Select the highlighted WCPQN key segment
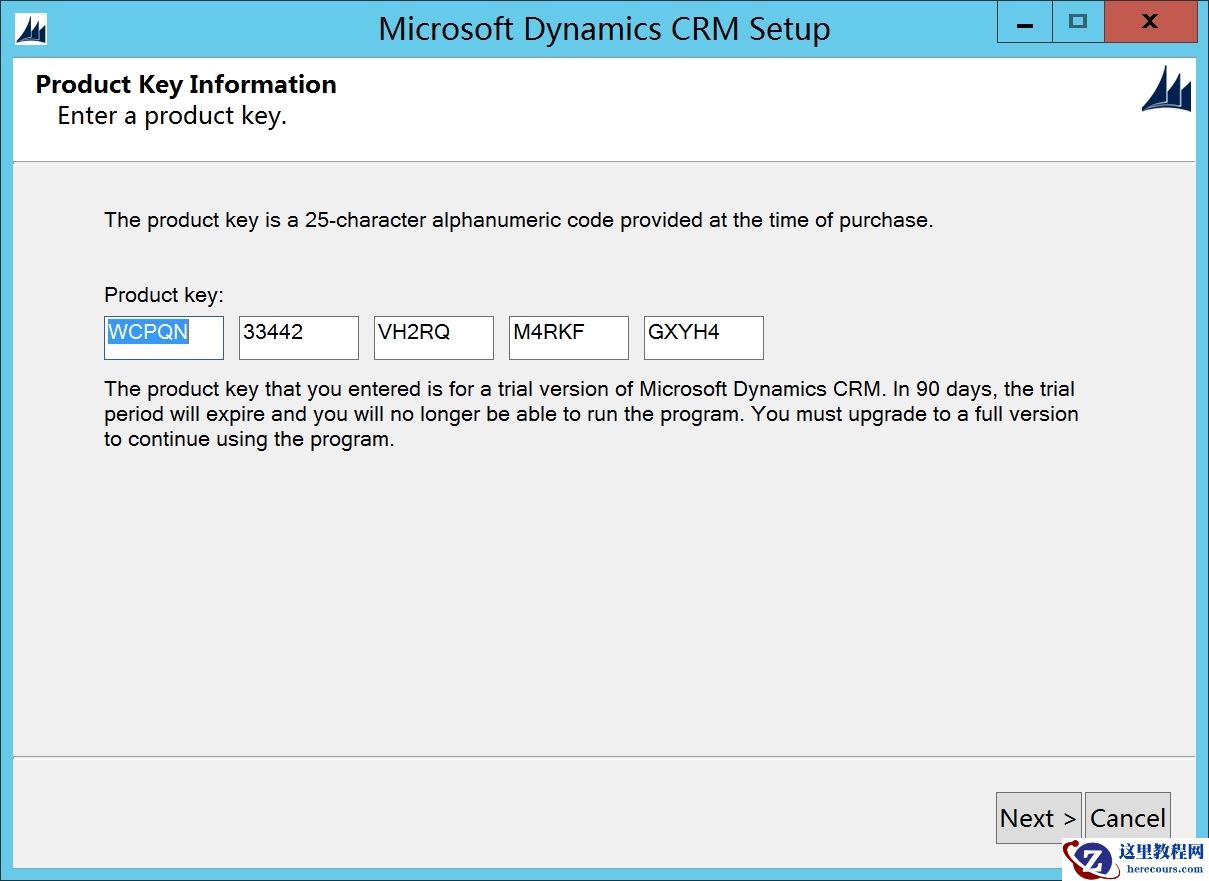 (163, 337)
